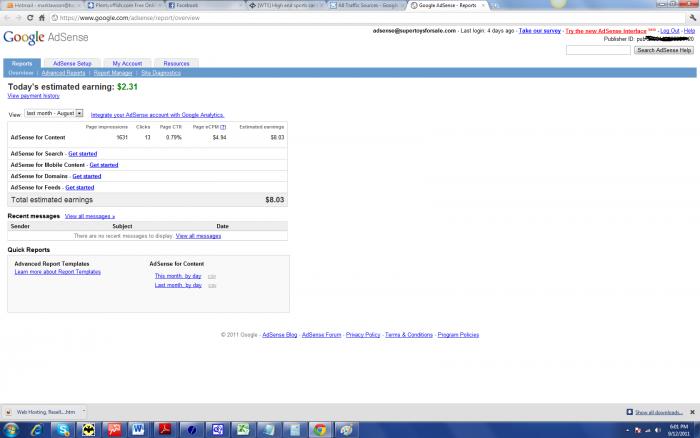Close the Google AdSense Reports tab
Image resolution: width=700 pixels, height=438 pixels.
[483, 5]
